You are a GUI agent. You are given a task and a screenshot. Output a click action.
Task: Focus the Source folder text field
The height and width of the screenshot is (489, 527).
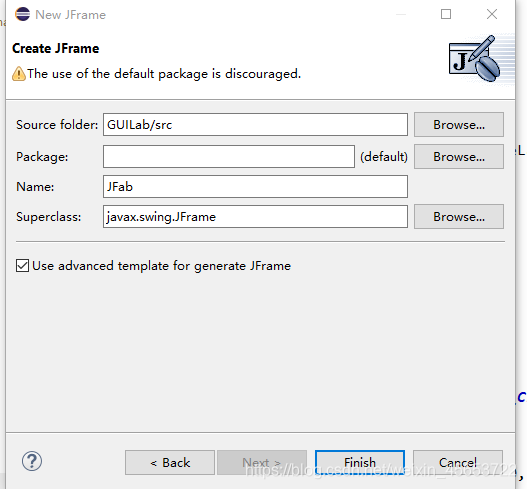point(255,125)
